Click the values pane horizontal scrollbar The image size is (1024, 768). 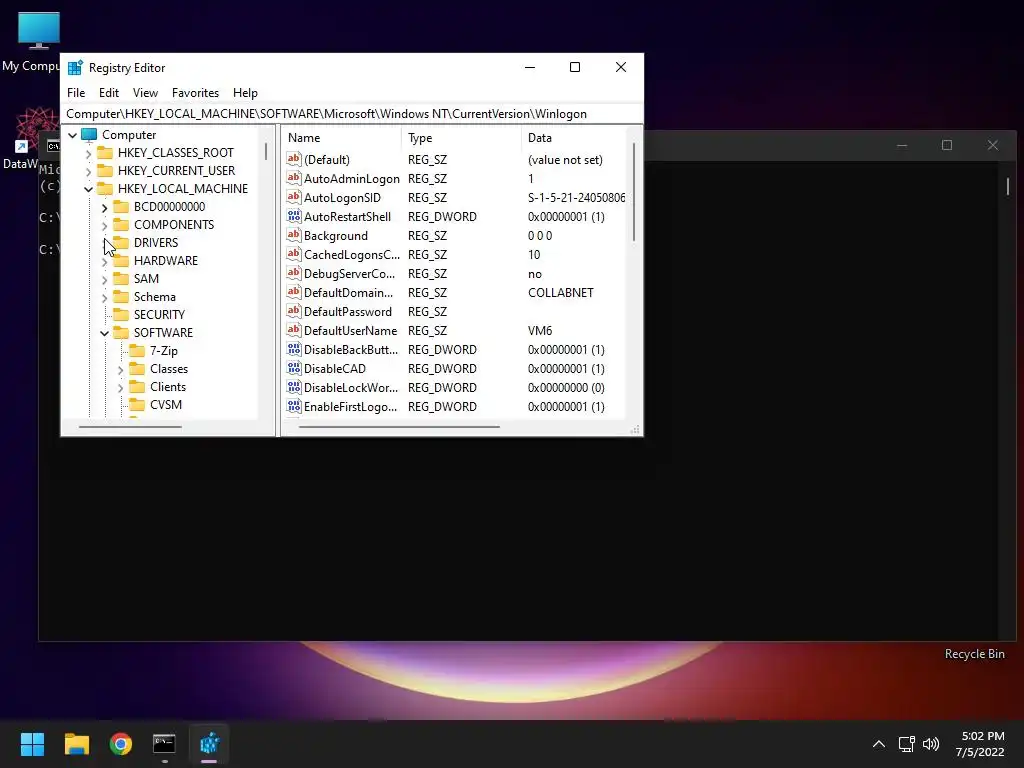(x=399, y=427)
